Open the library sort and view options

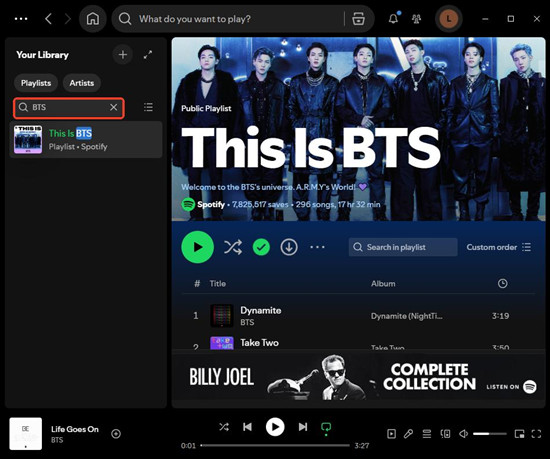tap(148, 107)
